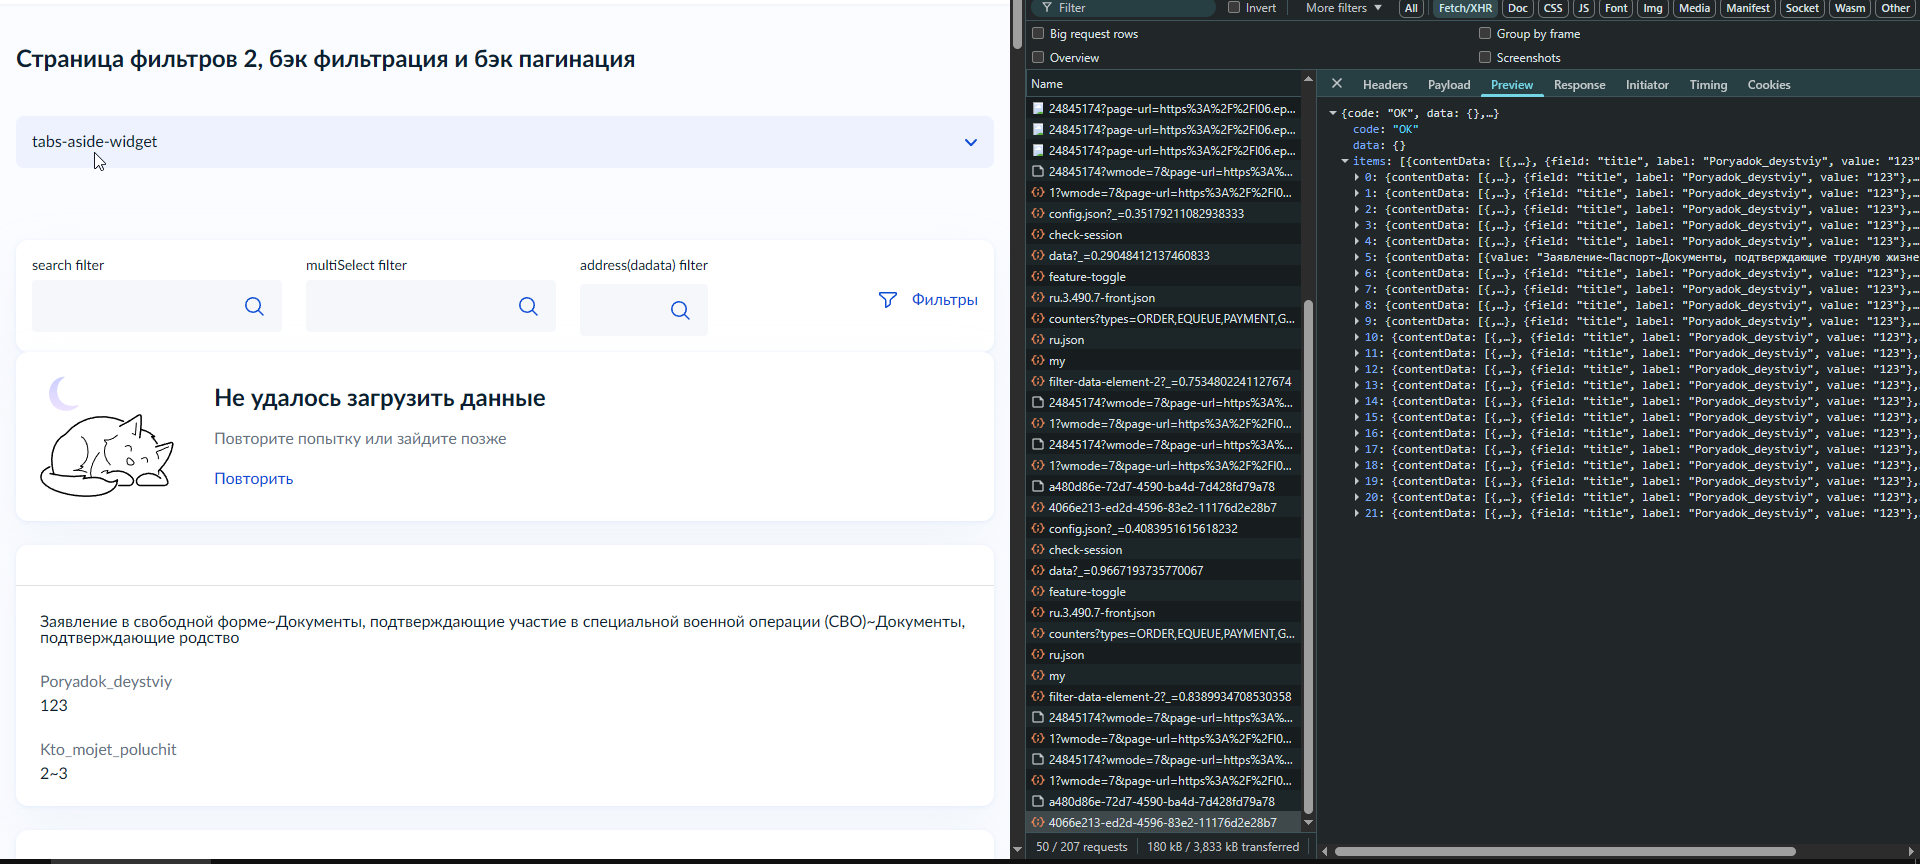Enable the Screenshots checkbox

point(1485,58)
